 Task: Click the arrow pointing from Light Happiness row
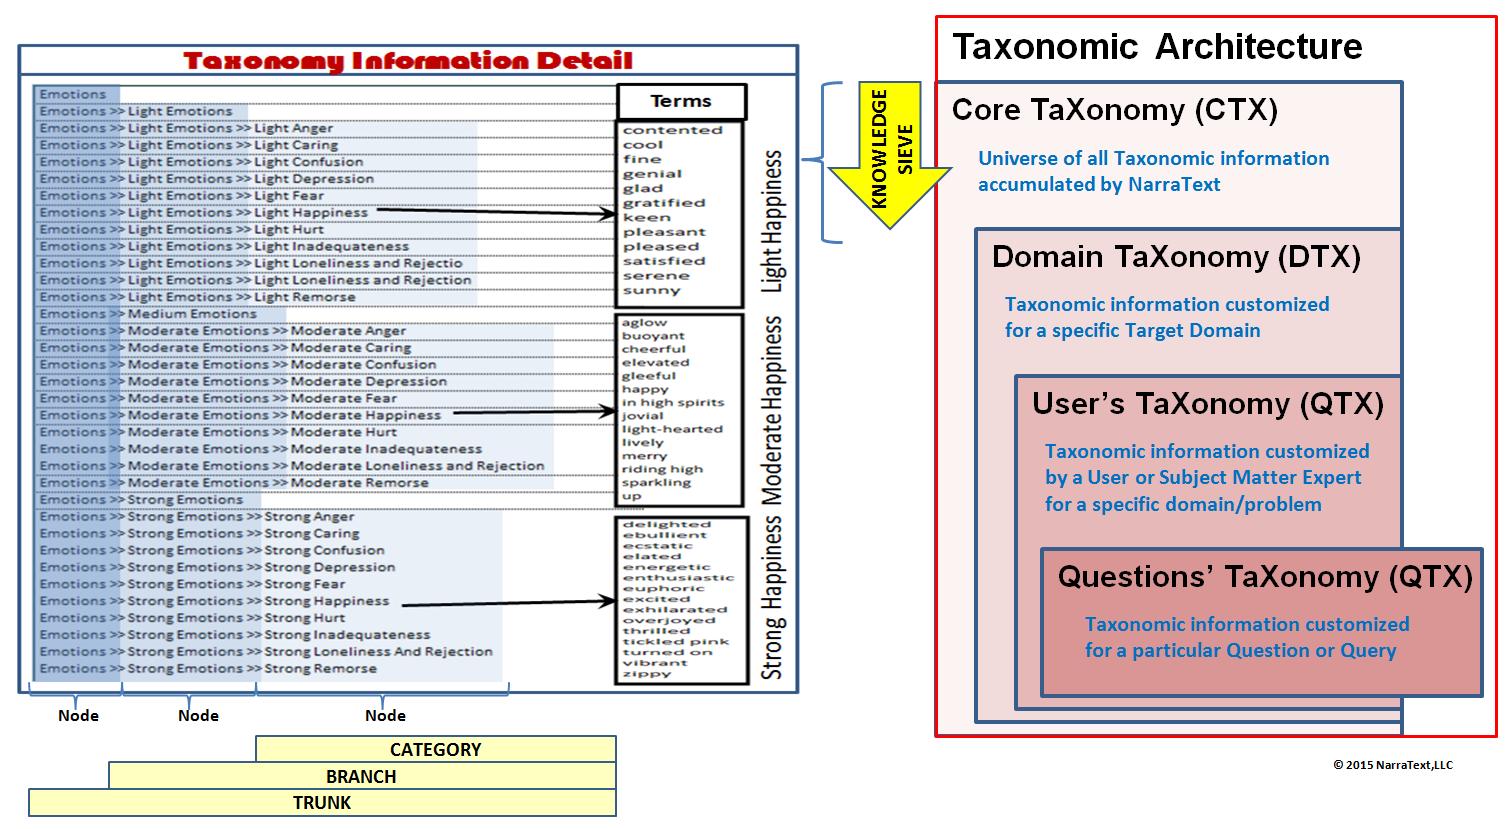pos(495,212)
